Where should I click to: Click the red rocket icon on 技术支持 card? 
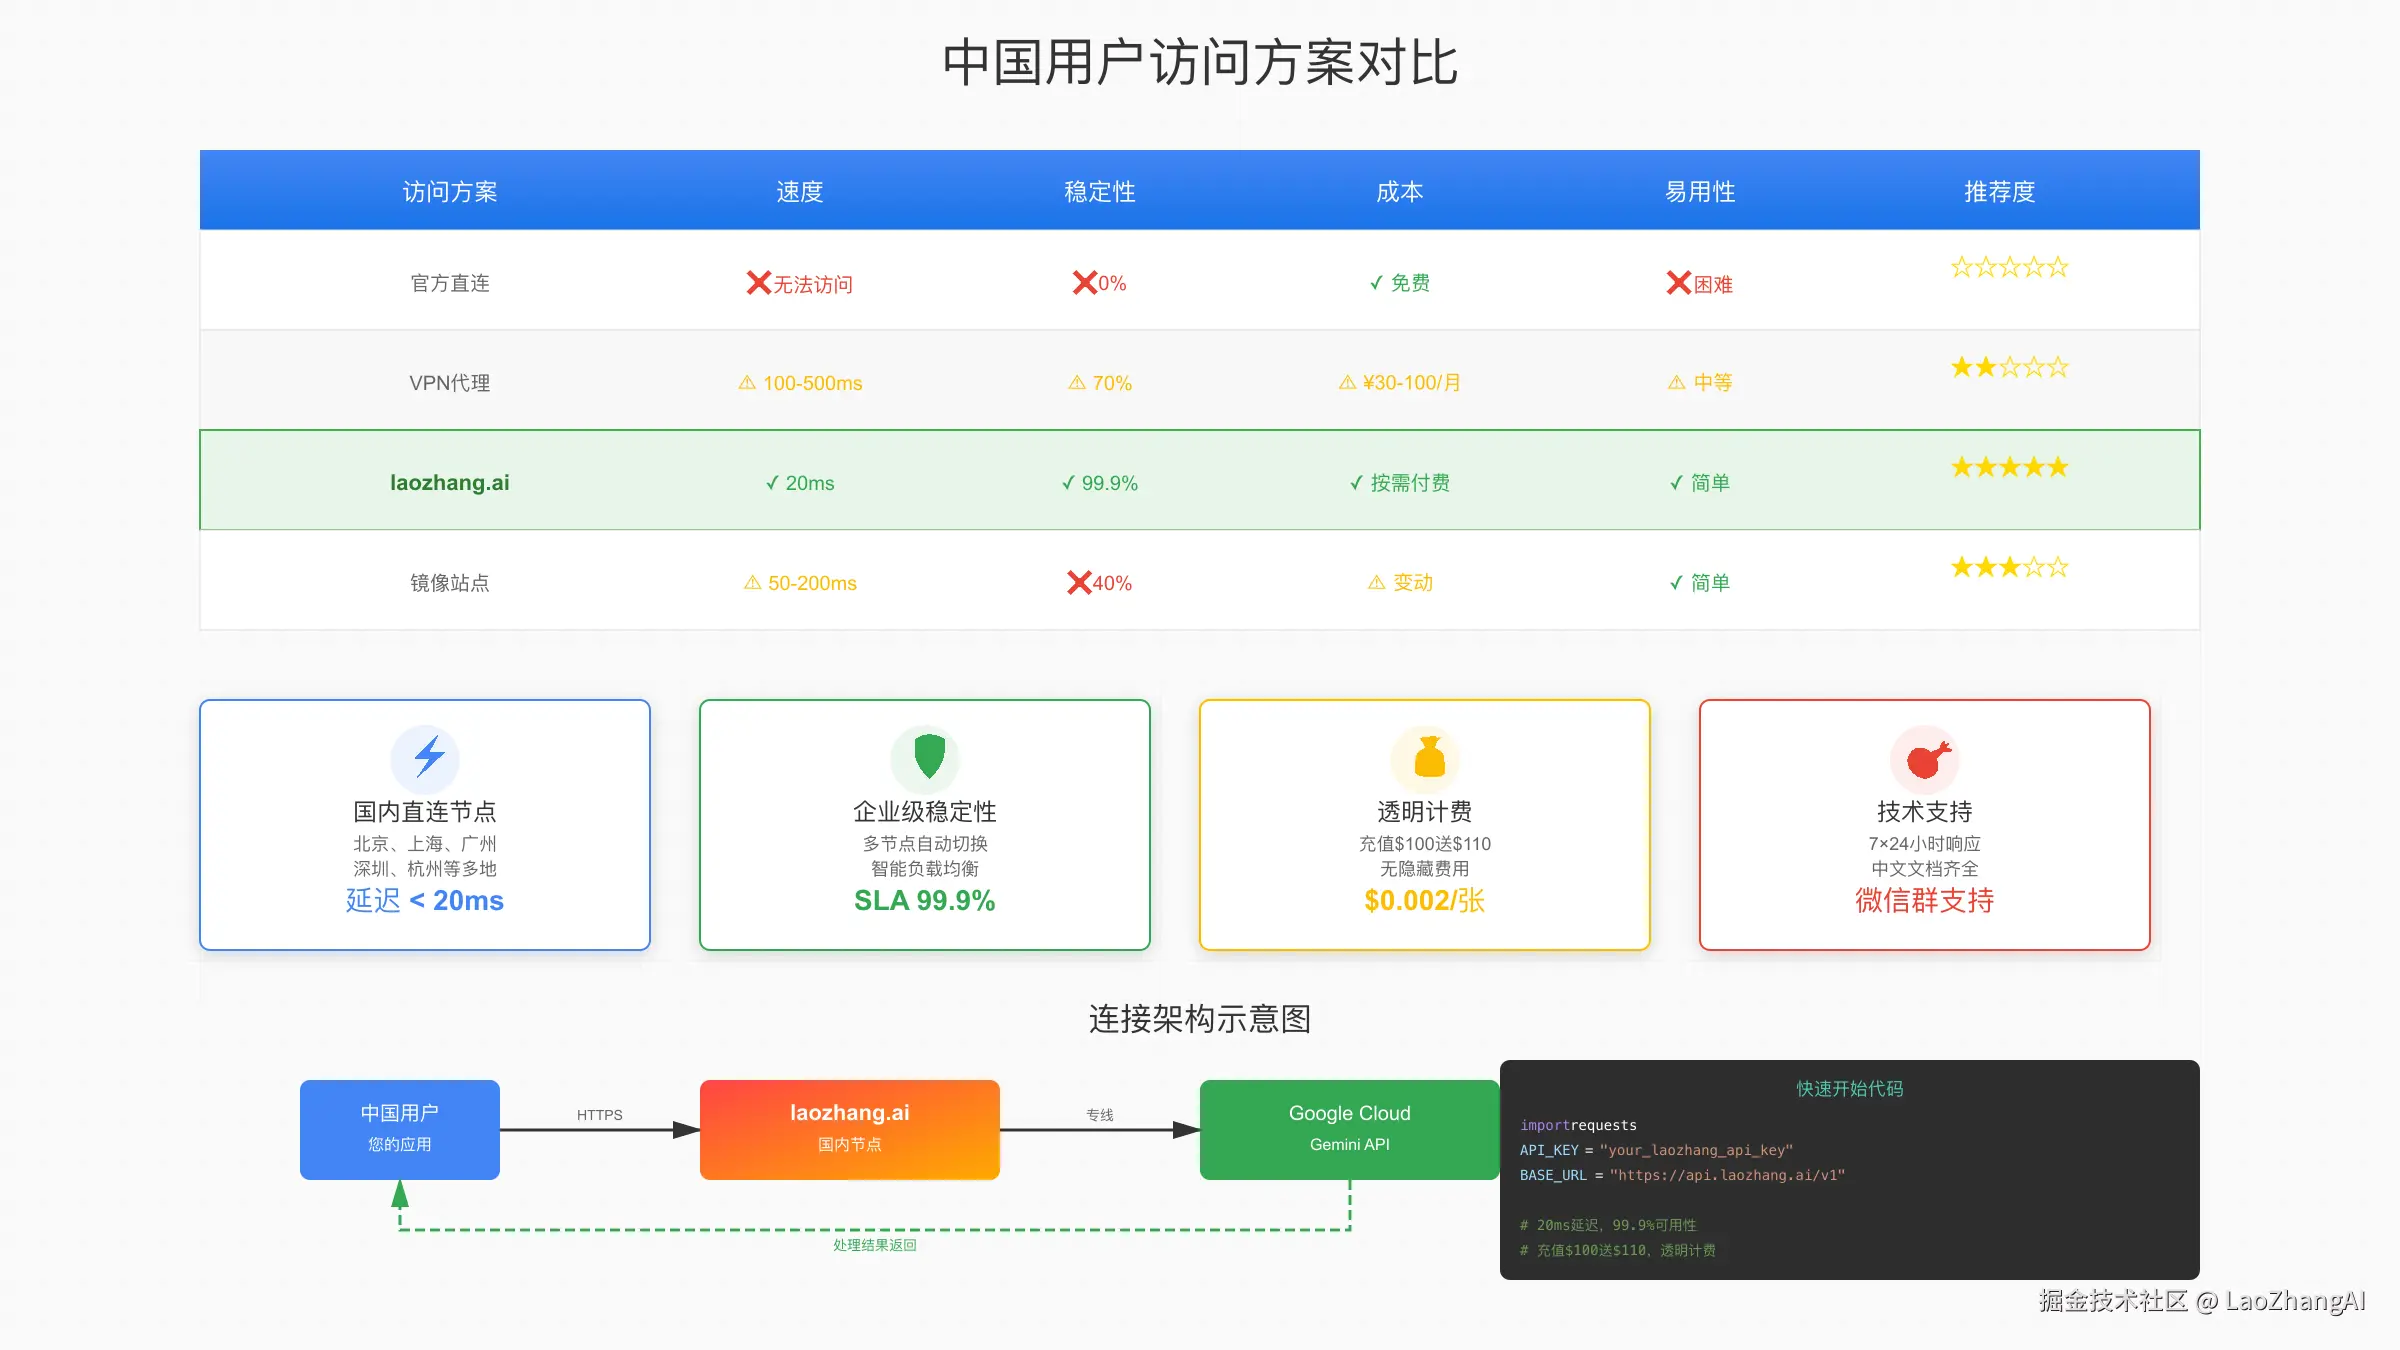point(1923,758)
